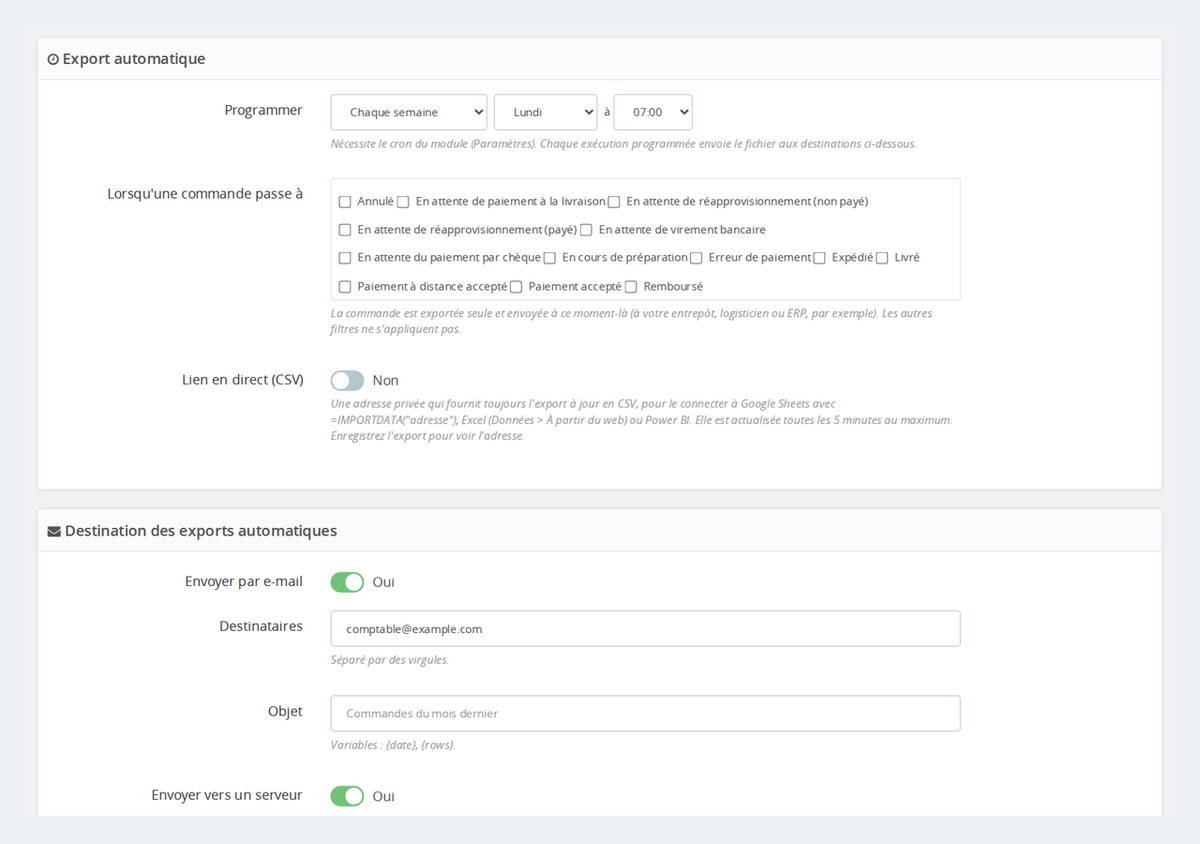Click the Objet subject input field
This screenshot has height=844, width=1200.
[645, 714]
